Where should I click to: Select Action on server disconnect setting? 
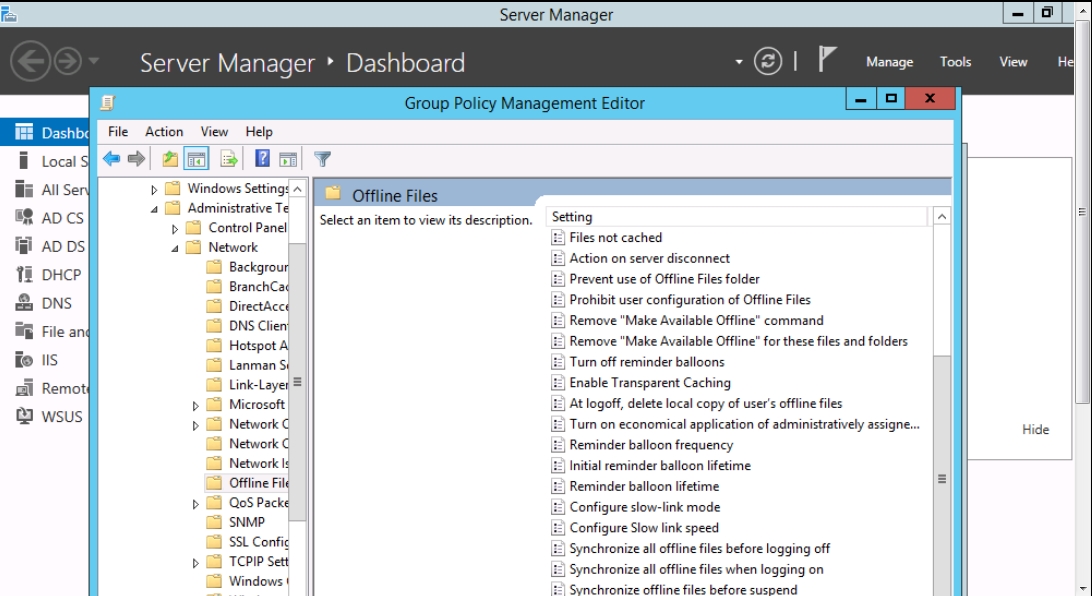point(649,258)
